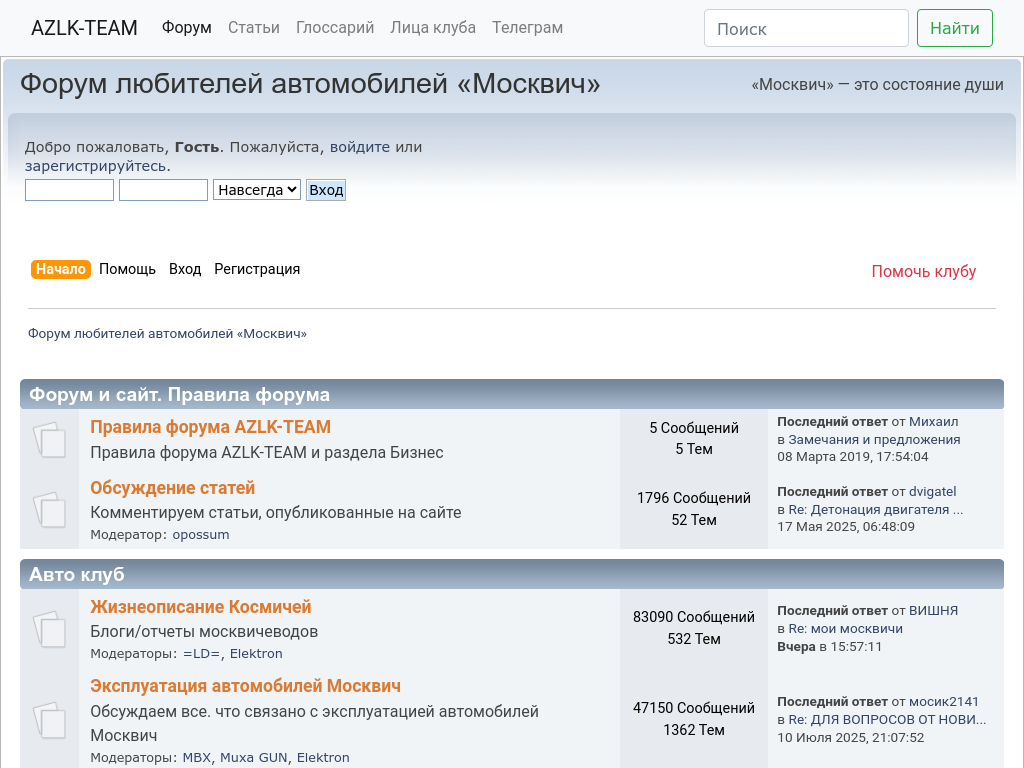This screenshot has width=1024, height=768.
Task: Click the Помочь клубу link
Action: pyautogui.click(x=923, y=272)
